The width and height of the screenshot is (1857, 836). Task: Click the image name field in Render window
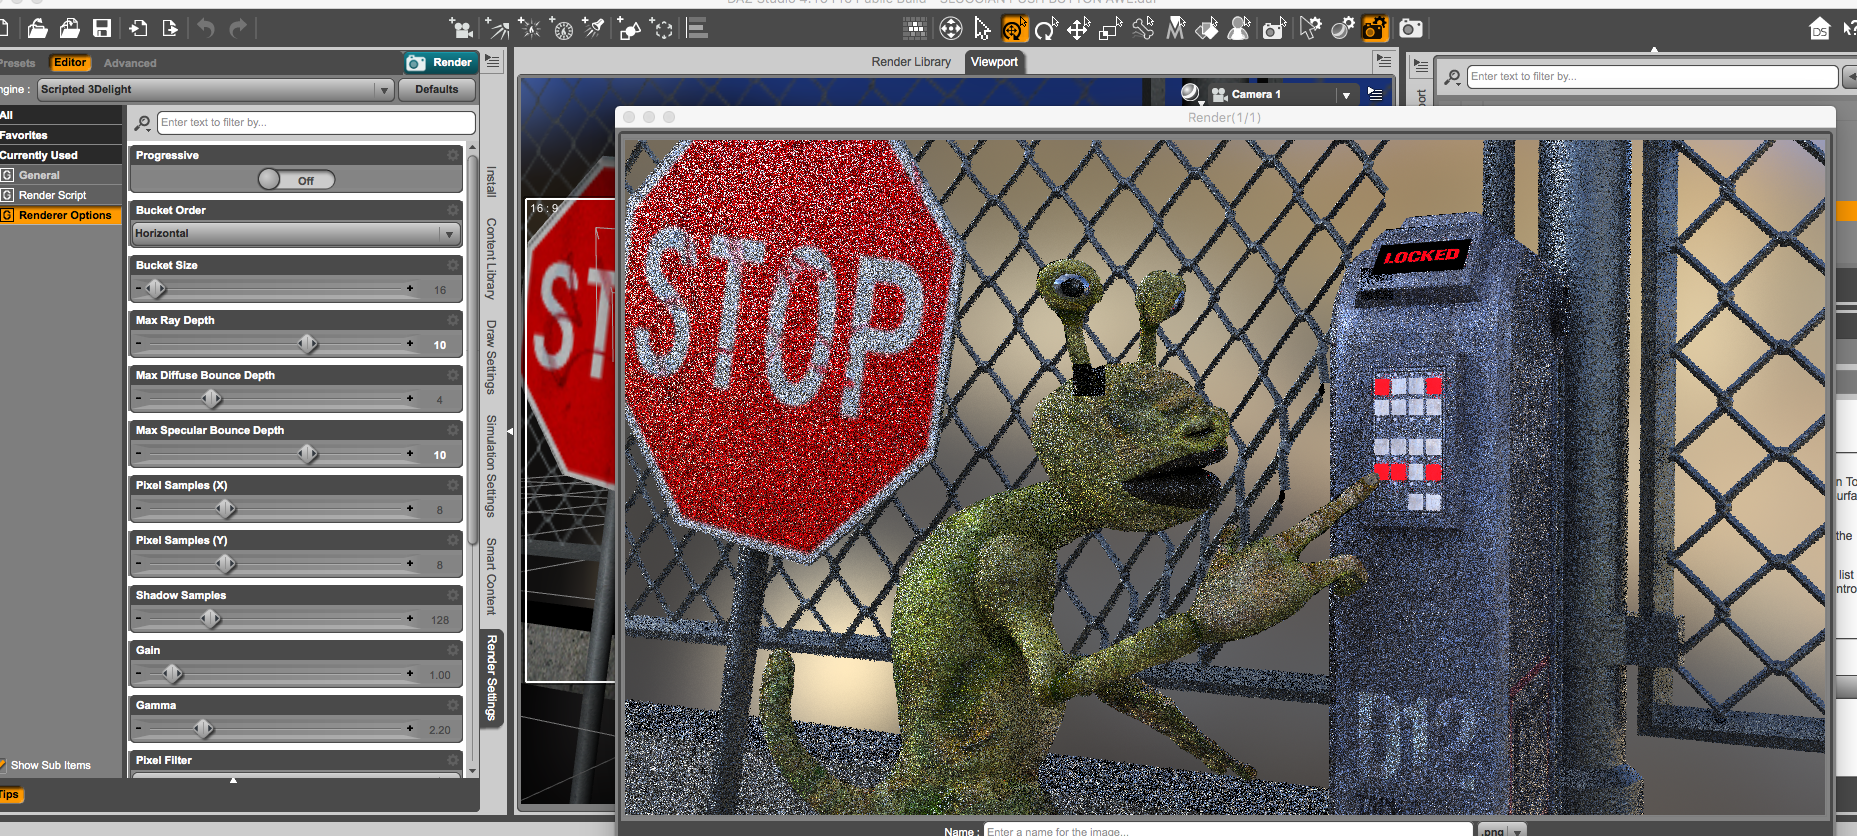pos(1228,831)
